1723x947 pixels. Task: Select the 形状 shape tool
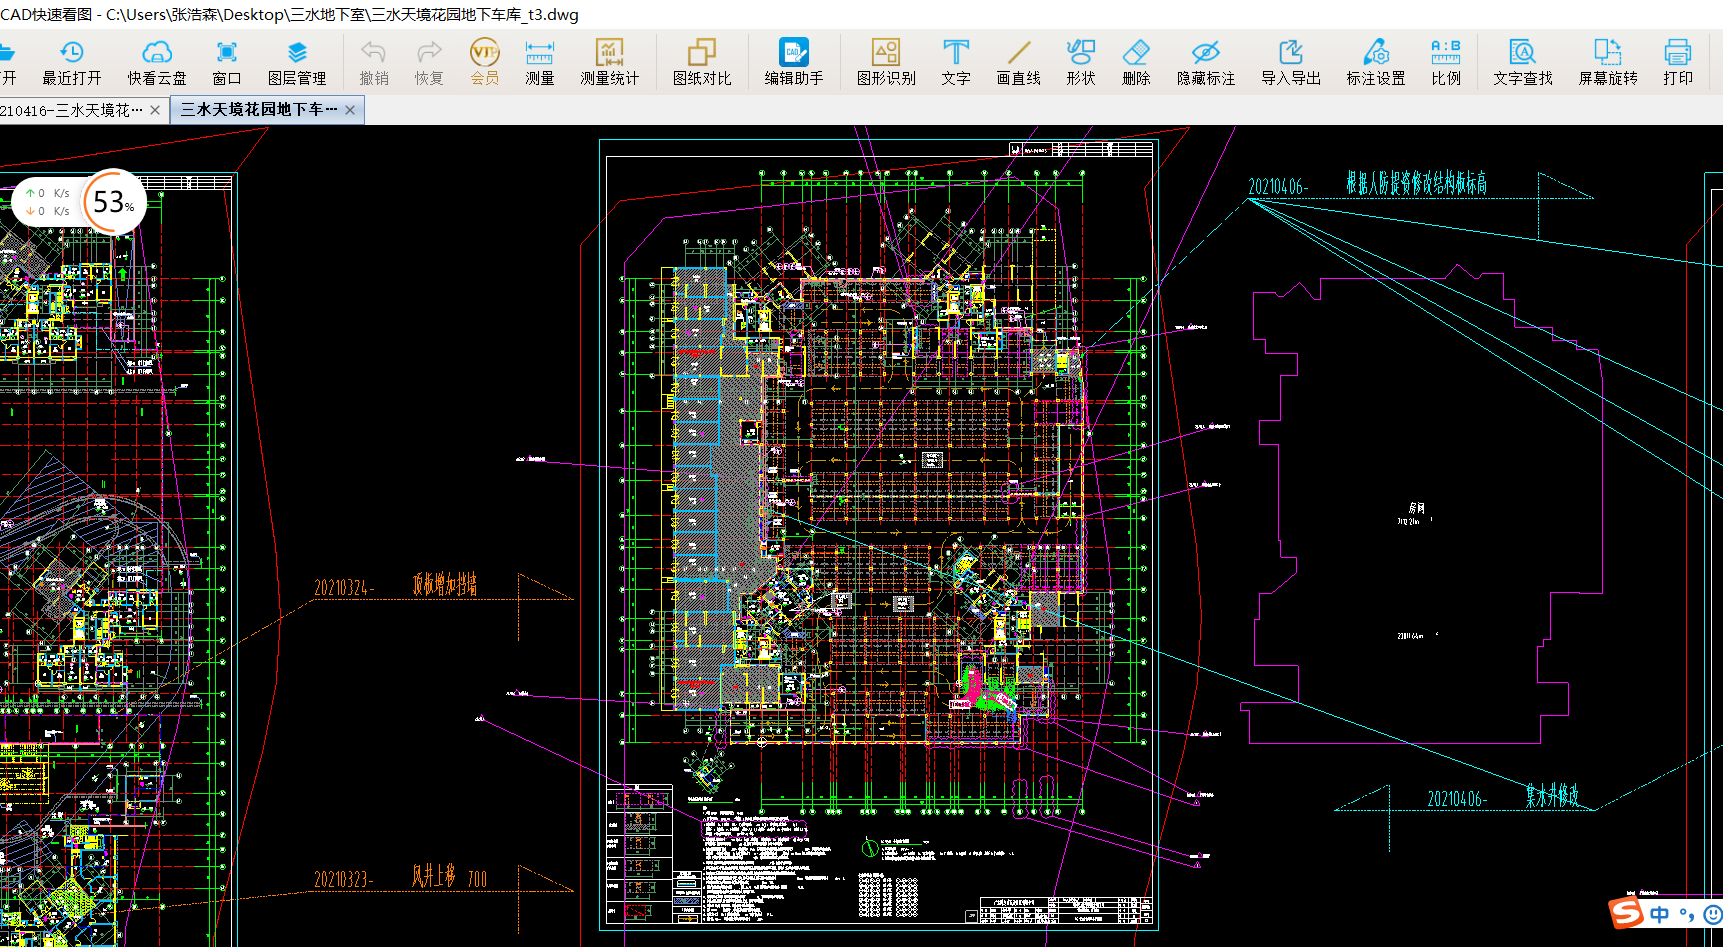click(x=1081, y=63)
